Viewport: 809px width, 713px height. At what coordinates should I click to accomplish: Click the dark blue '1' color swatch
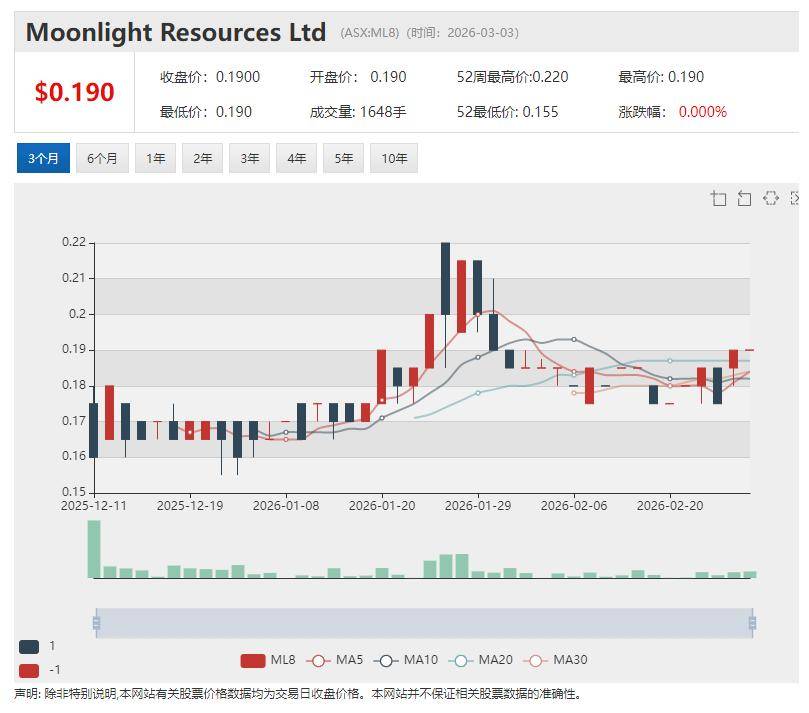(29, 646)
